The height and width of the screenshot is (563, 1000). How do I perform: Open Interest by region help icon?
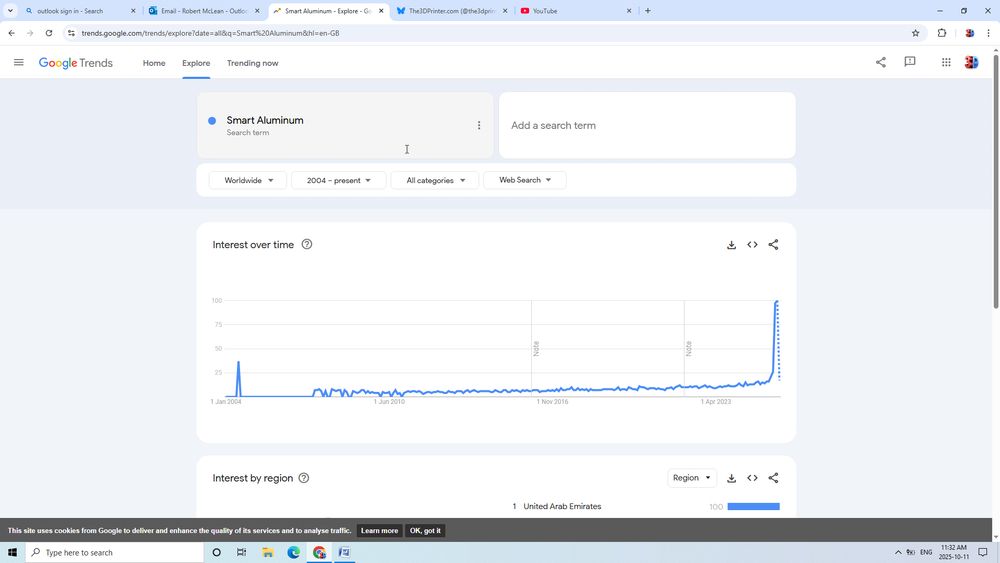pos(304,478)
